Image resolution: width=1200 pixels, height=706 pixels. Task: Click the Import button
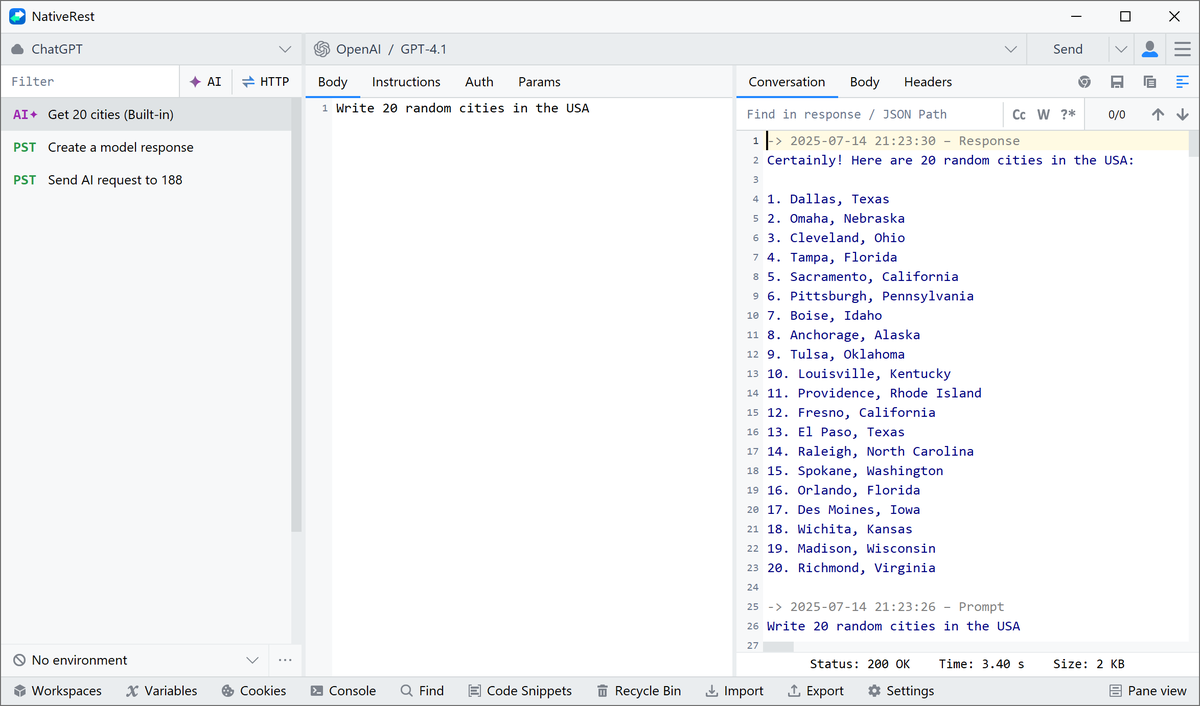click(735, 691)
